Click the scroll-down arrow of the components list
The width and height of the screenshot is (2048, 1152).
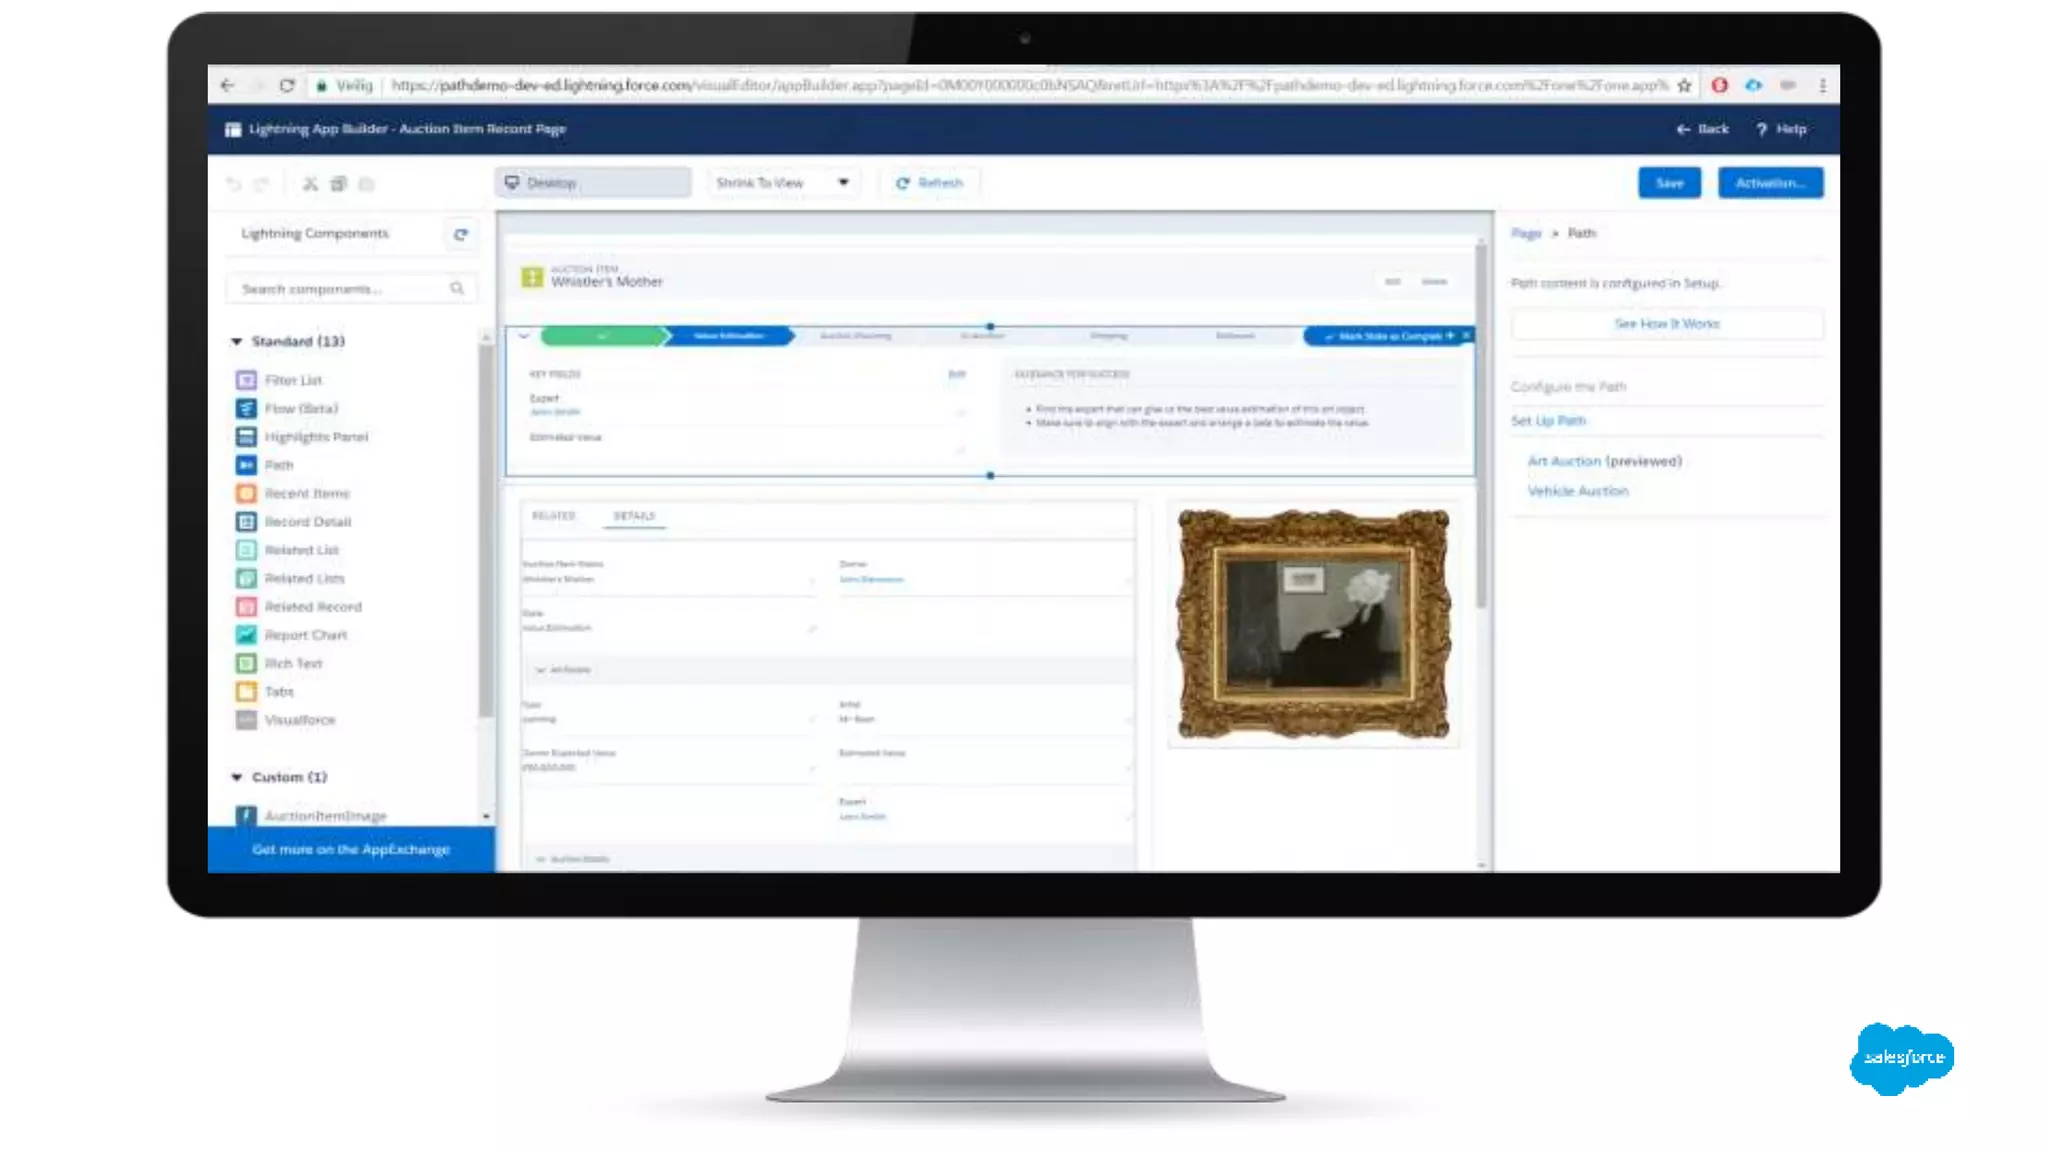click(486, 817)
